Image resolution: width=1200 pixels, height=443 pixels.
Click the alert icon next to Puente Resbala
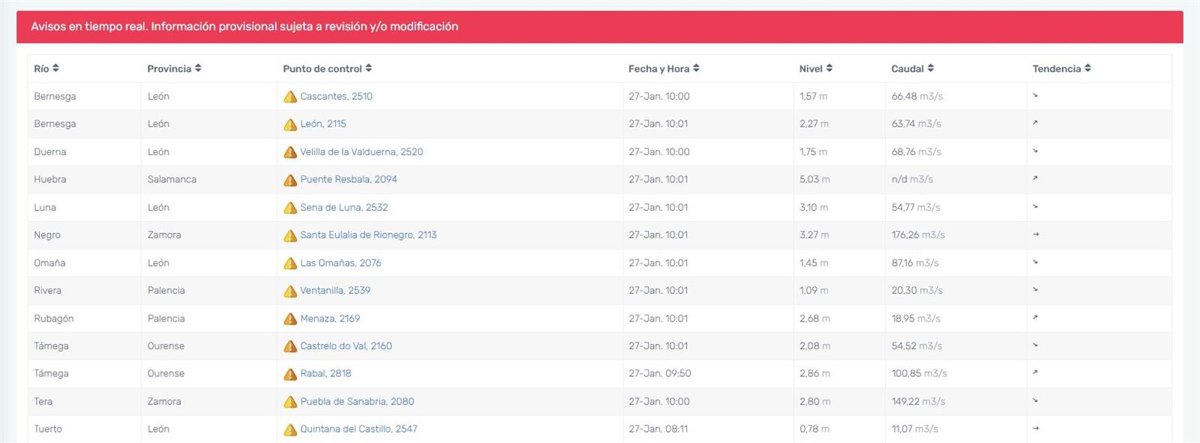(x=290, y=180)
